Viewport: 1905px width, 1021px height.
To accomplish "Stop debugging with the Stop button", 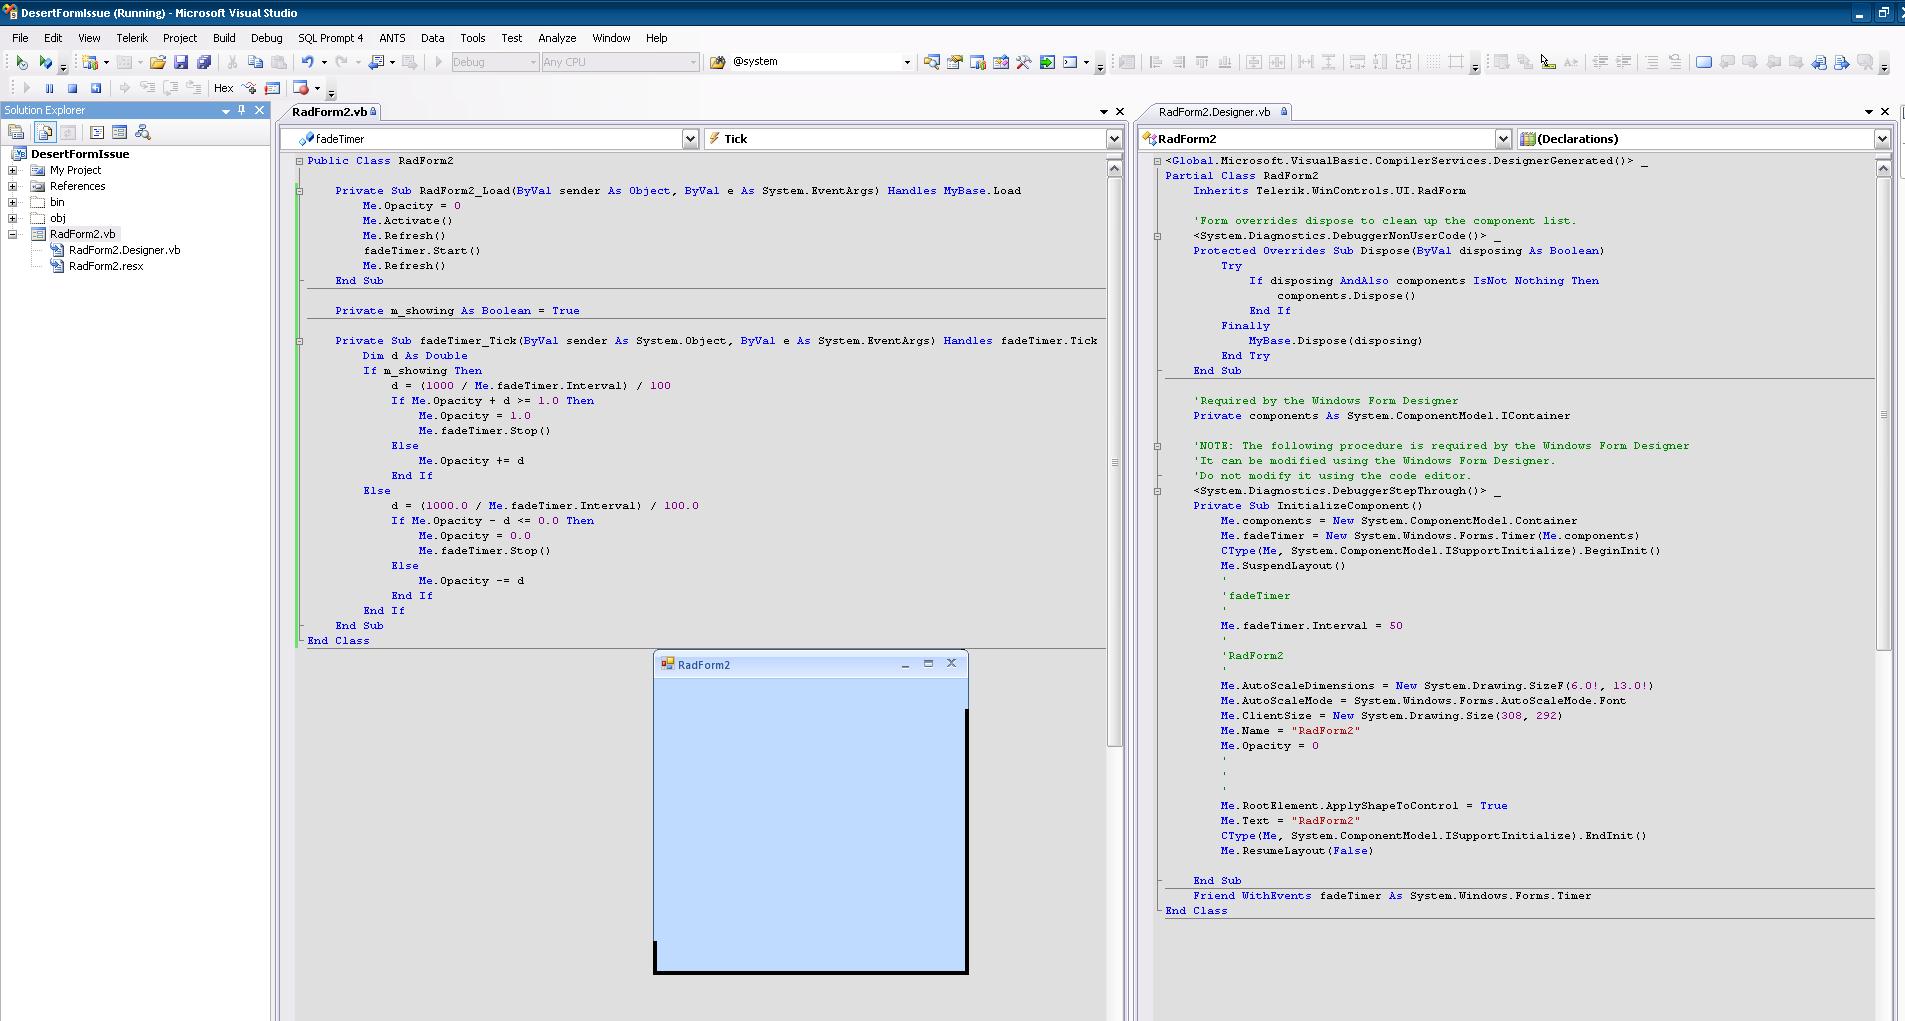I will tap(72, 88).
